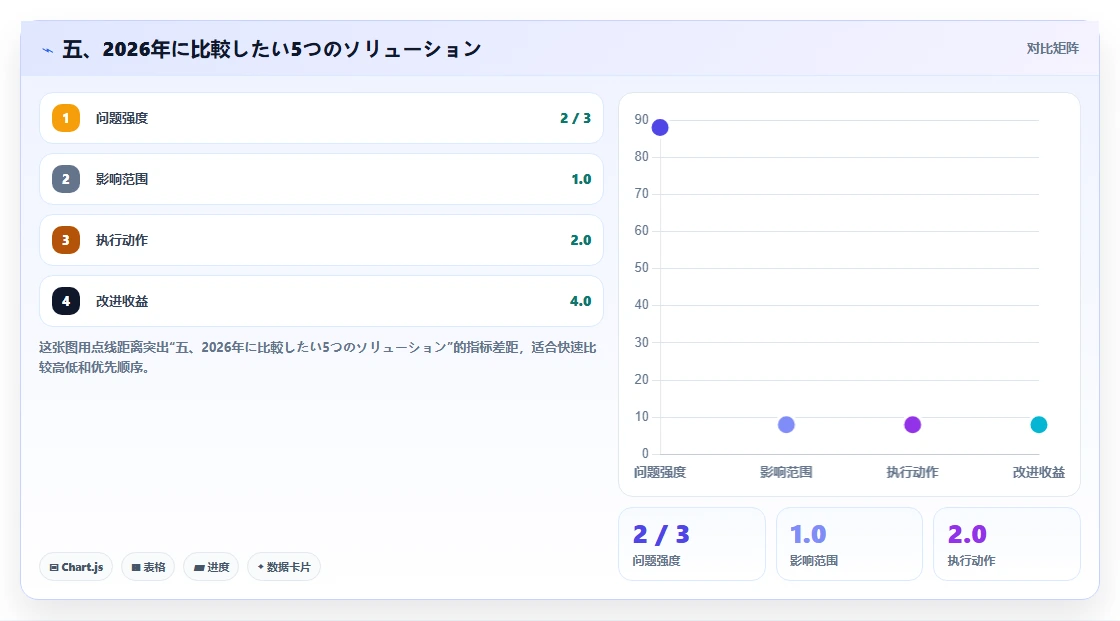1120x621 pixels.
Task: Click the 数据卡片 tag
Action: click(x=284, y=567)
